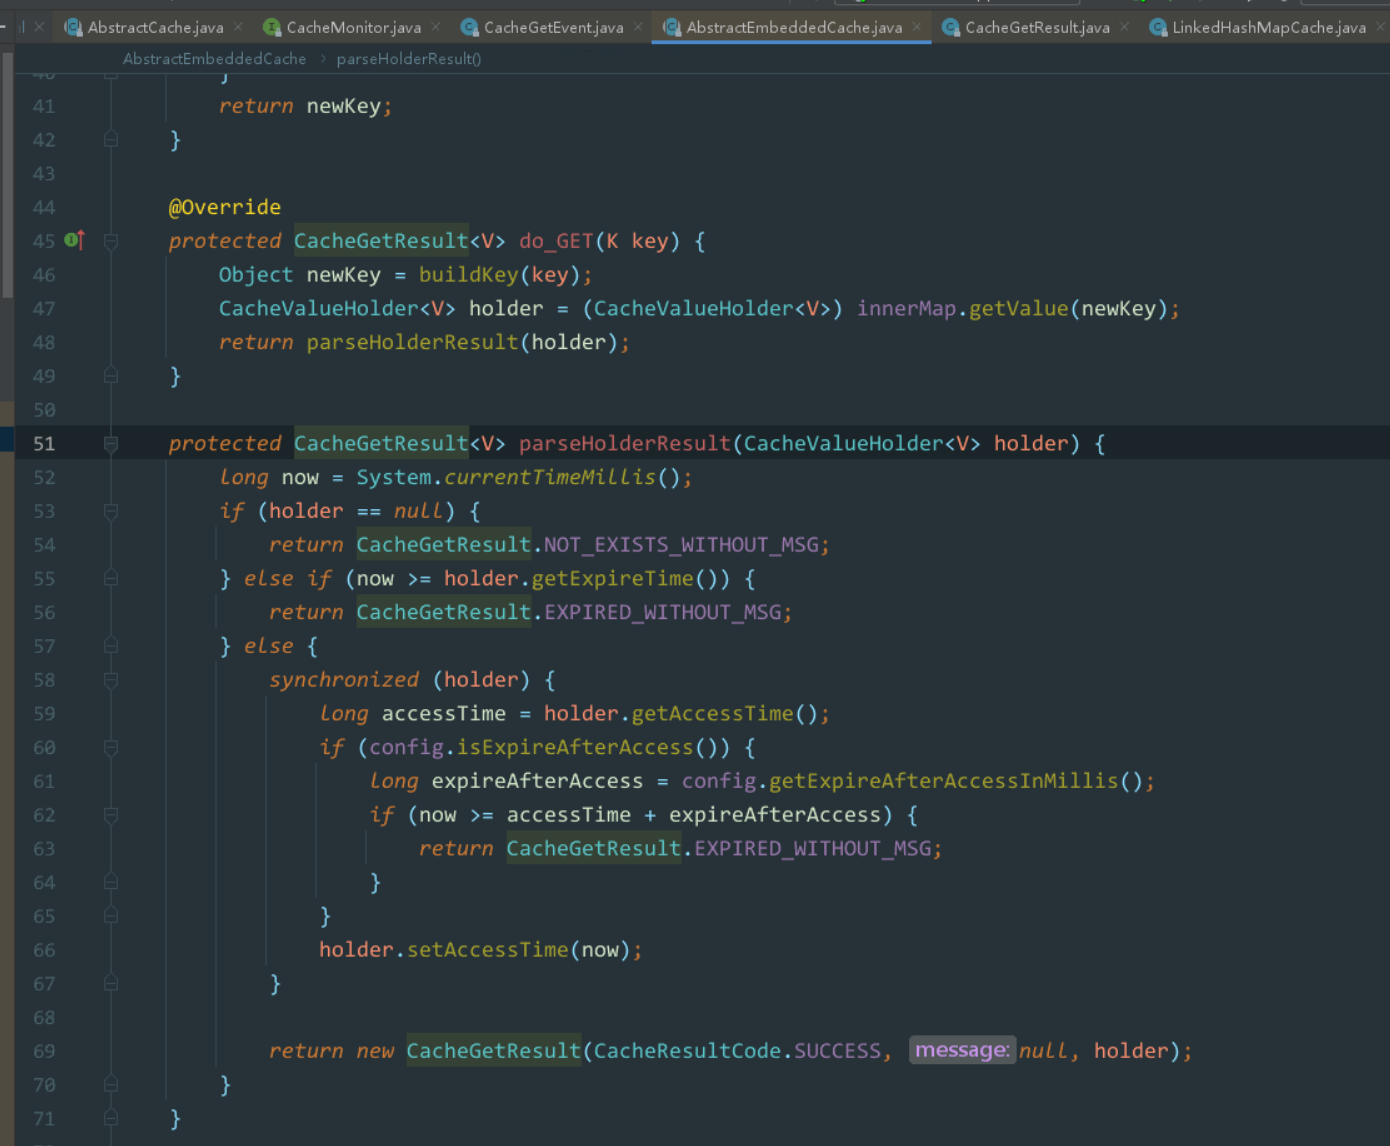Click the do_GET method name
This screenshot has height=1146, width=1390.
click(556, 241)
